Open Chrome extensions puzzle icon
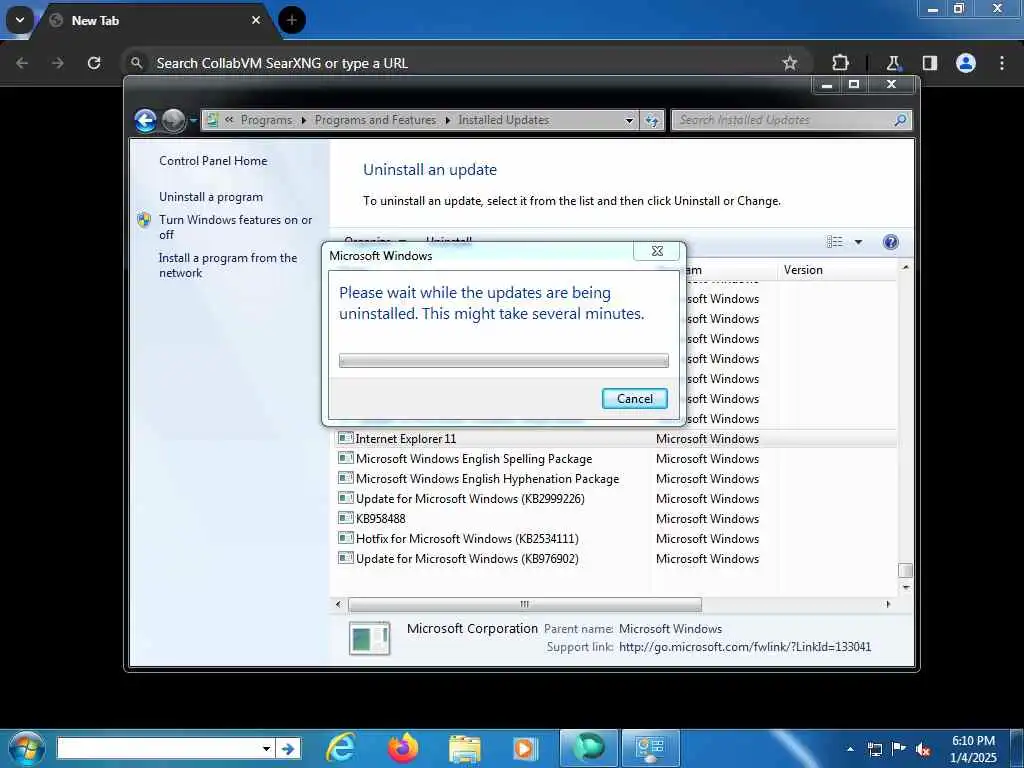Viewport: 1024px width, 768px height. tap(840, 63)
